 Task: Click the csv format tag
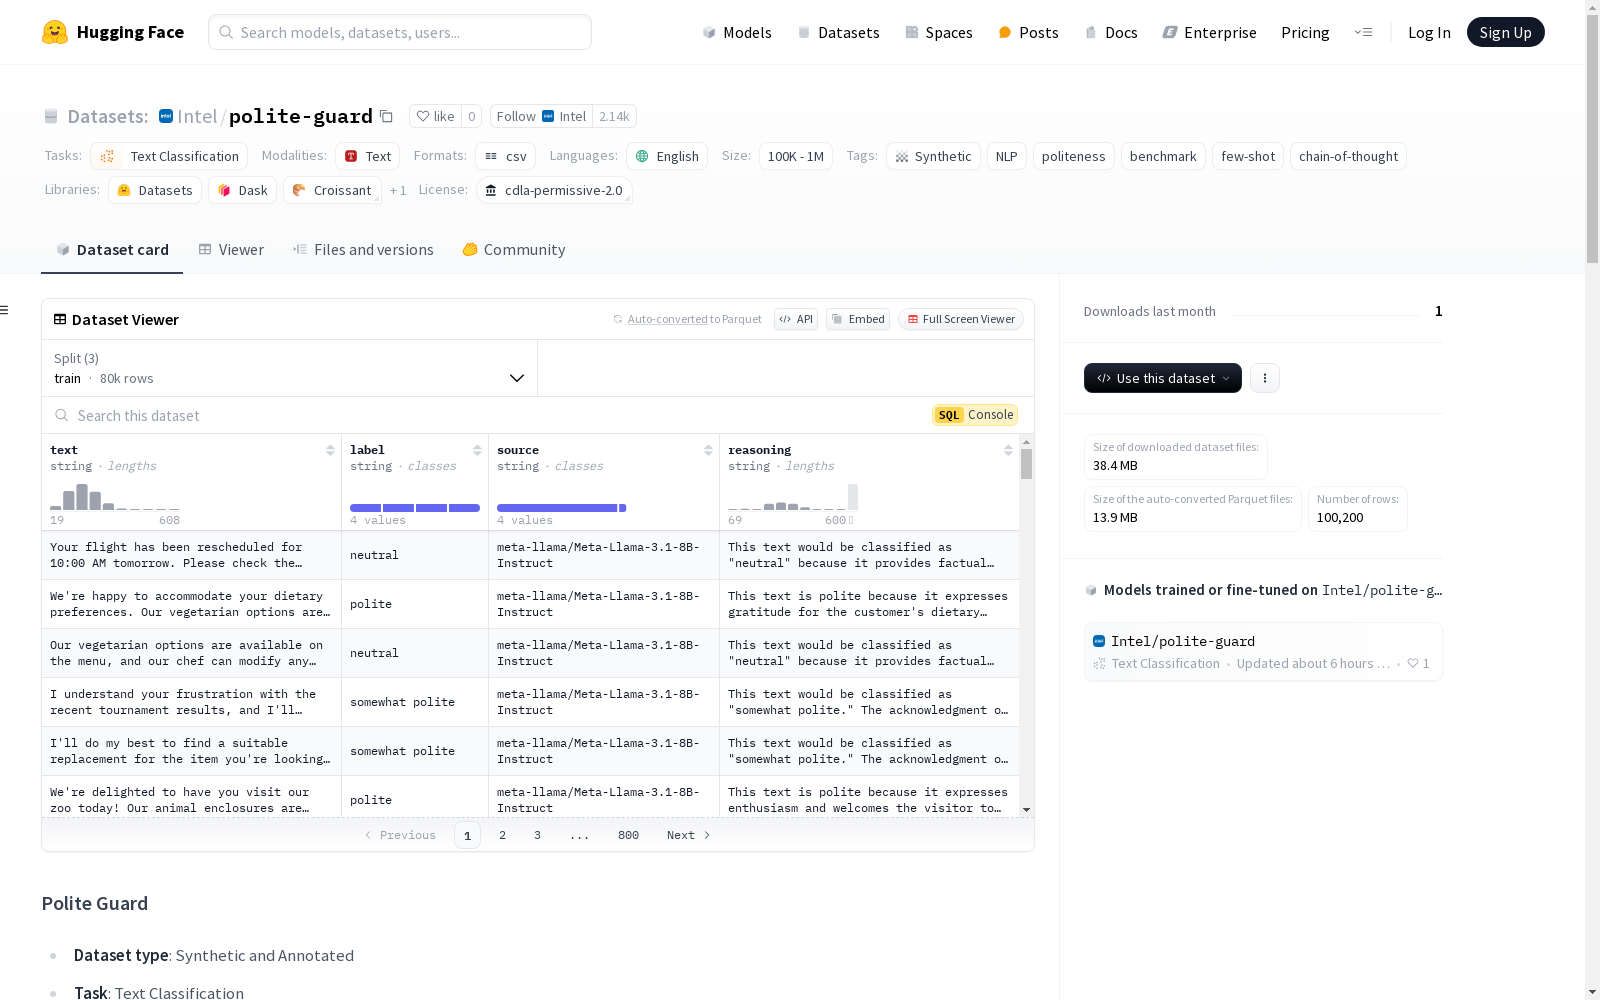click(x=506, y=156)
